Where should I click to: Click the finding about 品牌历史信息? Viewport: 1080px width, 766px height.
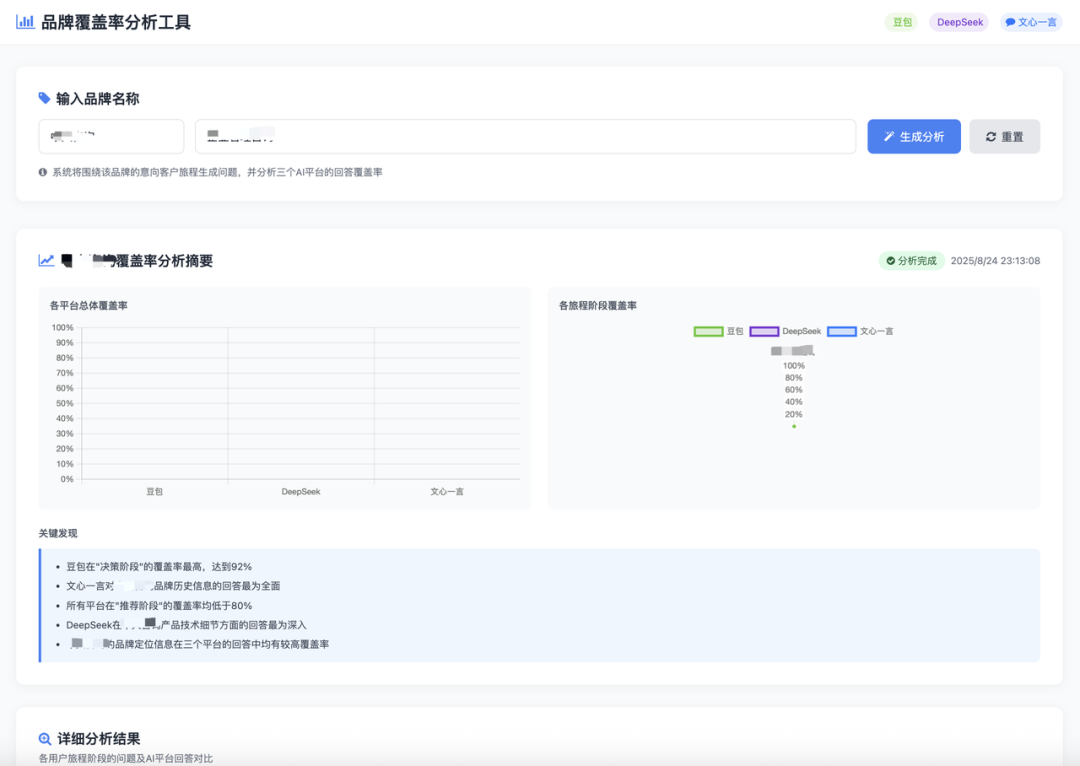click(173, 586)
